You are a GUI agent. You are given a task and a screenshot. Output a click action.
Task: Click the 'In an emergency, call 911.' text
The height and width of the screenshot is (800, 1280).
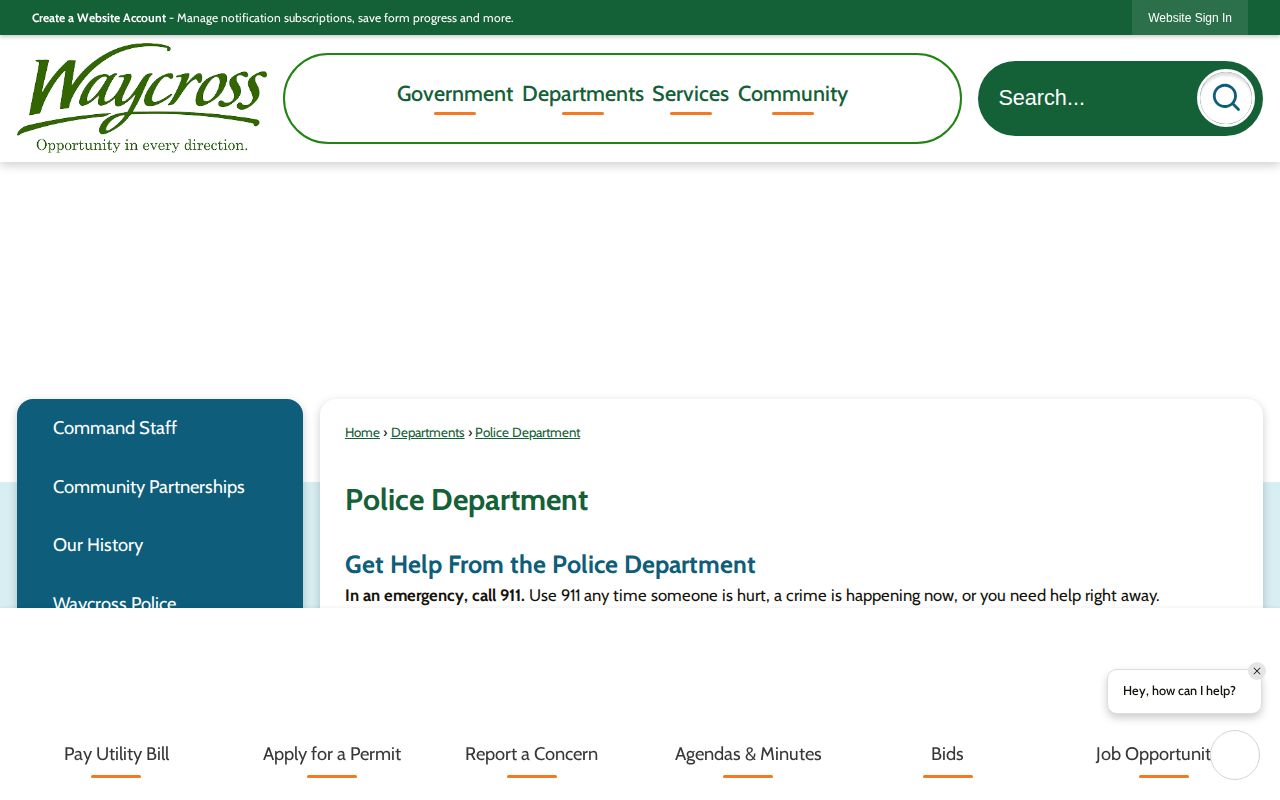pos(435,596)
